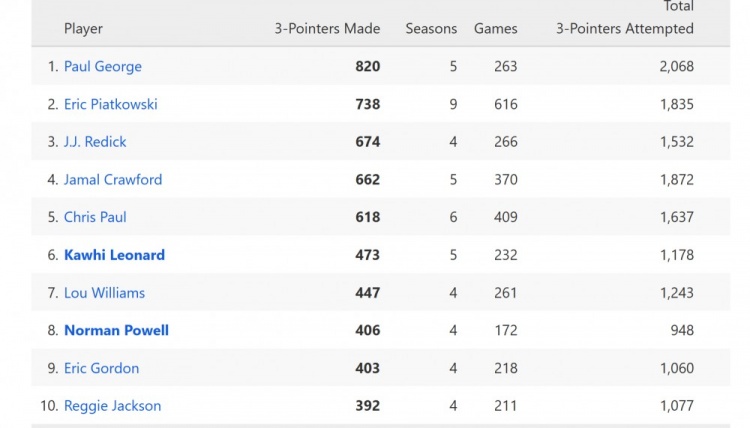Click Total 3-Pointers Attempted header
This screenshot has height=428, width=750.
(x=625, y=20)
